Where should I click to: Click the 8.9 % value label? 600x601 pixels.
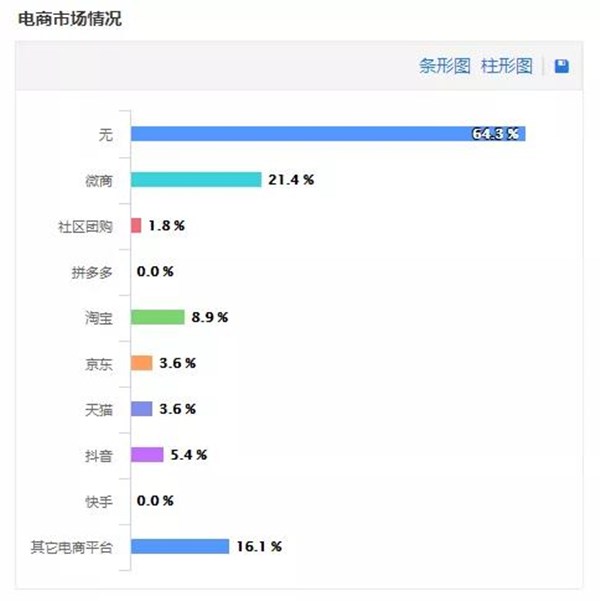(210, 317)
